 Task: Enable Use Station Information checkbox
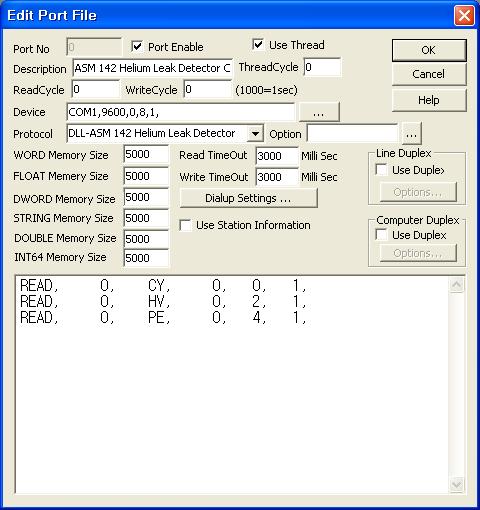185,225
